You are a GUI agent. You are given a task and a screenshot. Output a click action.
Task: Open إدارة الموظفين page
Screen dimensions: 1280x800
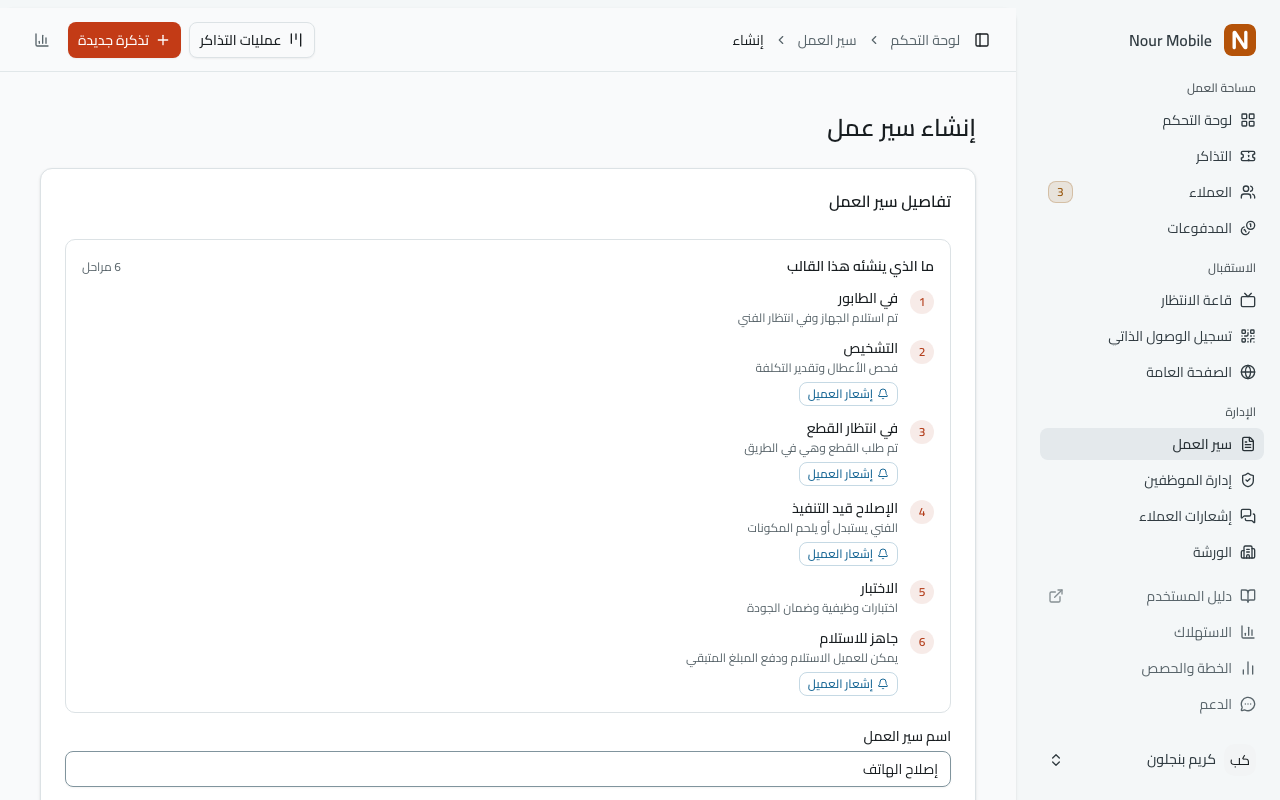pos(1152,480)
